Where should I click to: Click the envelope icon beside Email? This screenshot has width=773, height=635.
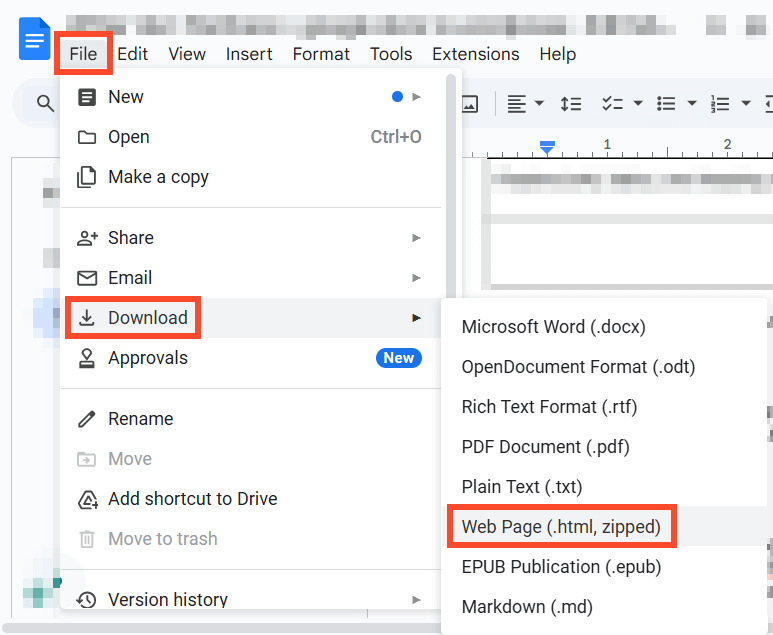pyautogui.click(x=87, y=278)
